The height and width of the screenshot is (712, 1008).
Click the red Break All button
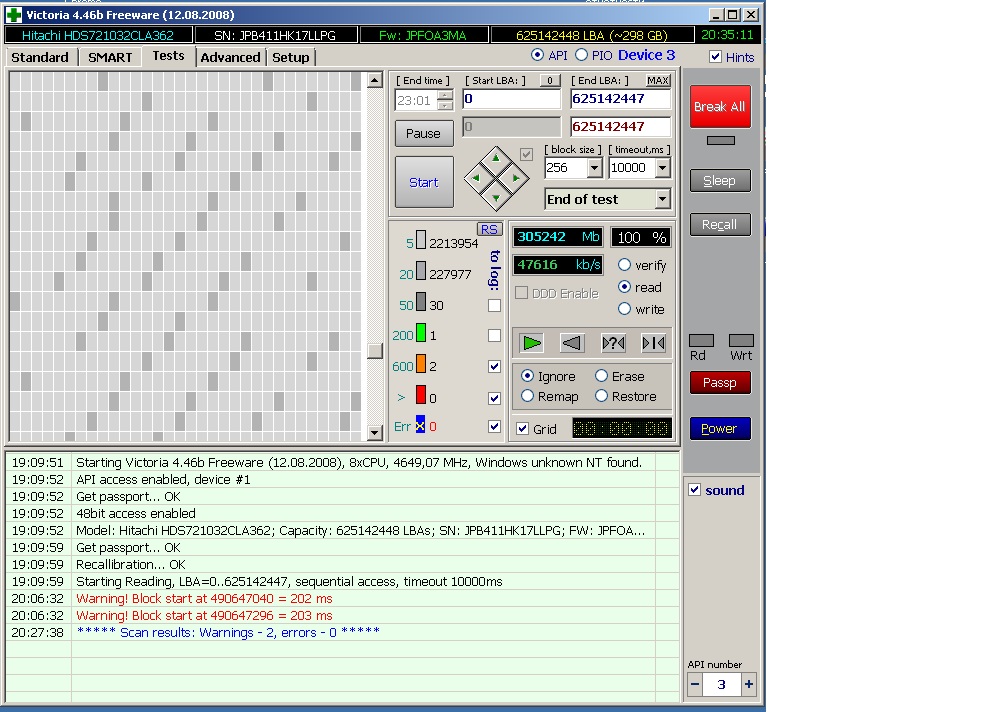[x=720, y=107]
